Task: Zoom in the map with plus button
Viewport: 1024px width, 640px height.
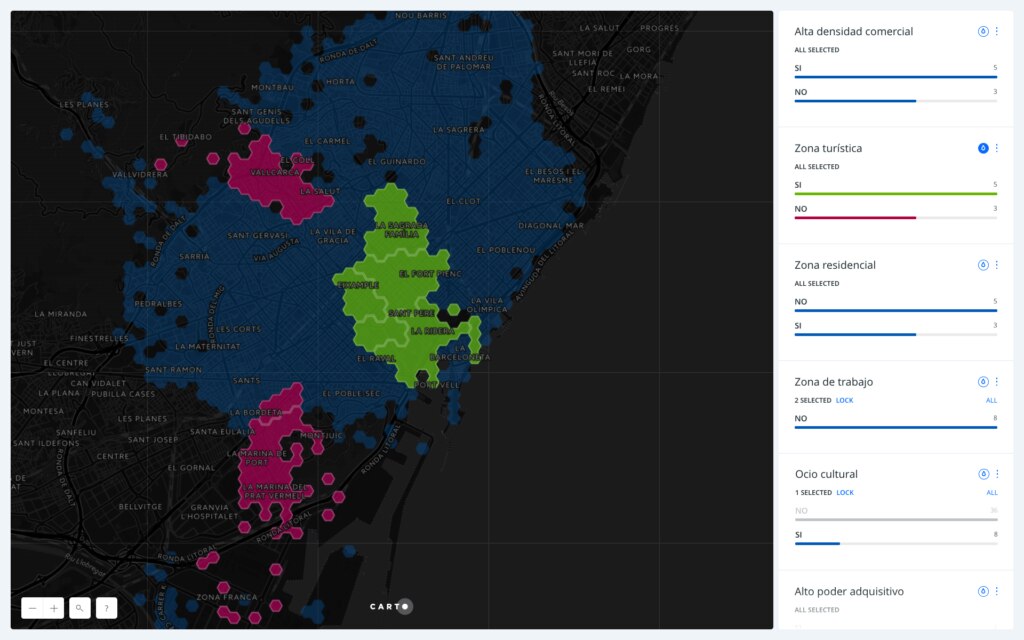Action: coord(54,608)
